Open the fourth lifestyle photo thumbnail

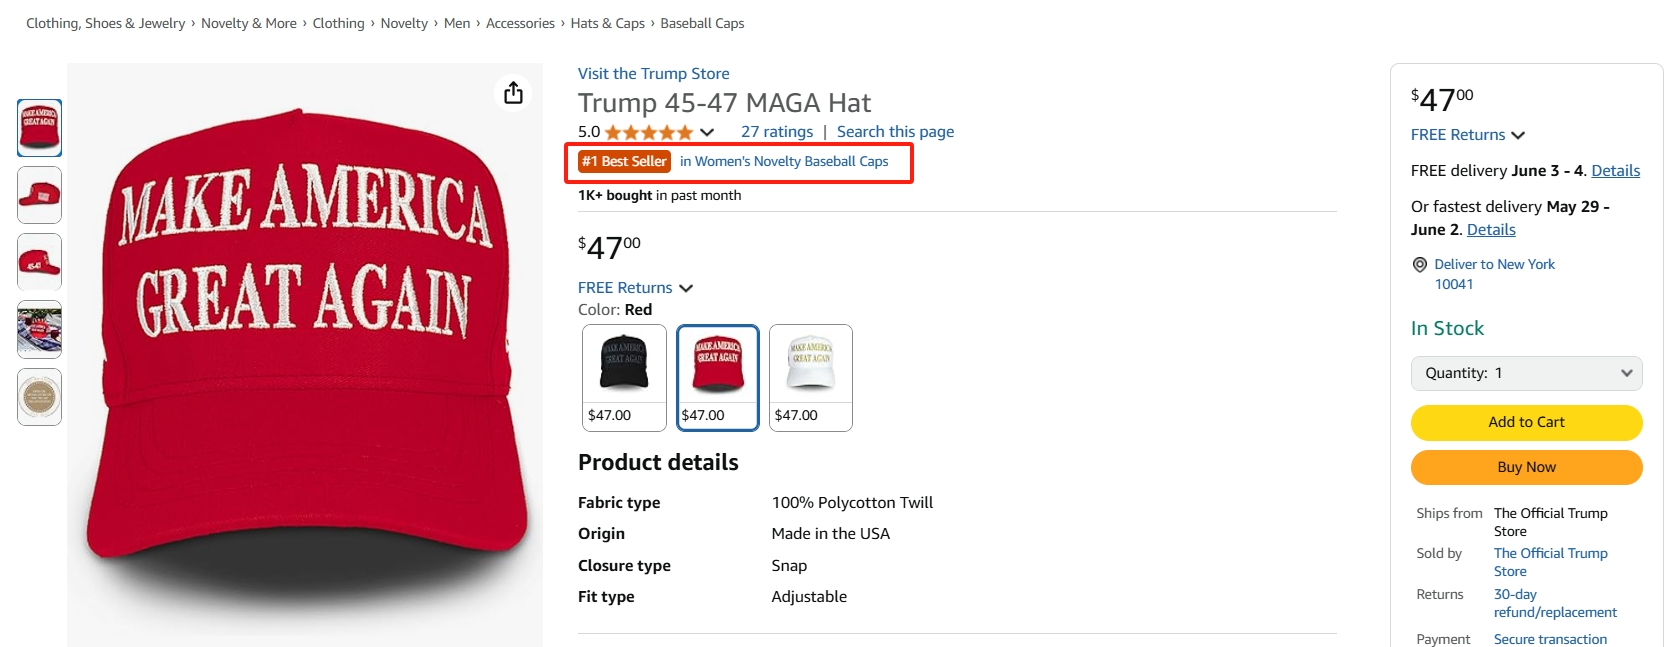tap(40, 329)
